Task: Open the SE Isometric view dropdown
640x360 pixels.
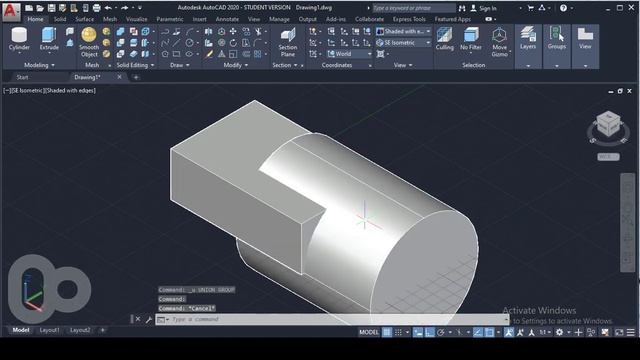Action: (x=403, y=42)
